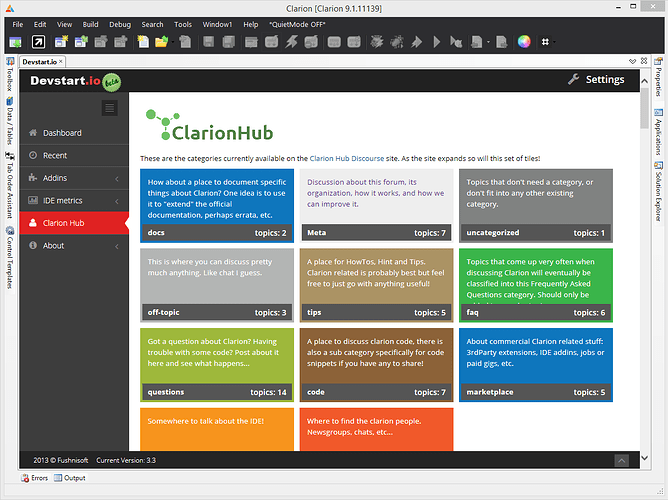
Task: Click the play run icon in toolbar
Action: pyautogui.click(x=436, y=41)
